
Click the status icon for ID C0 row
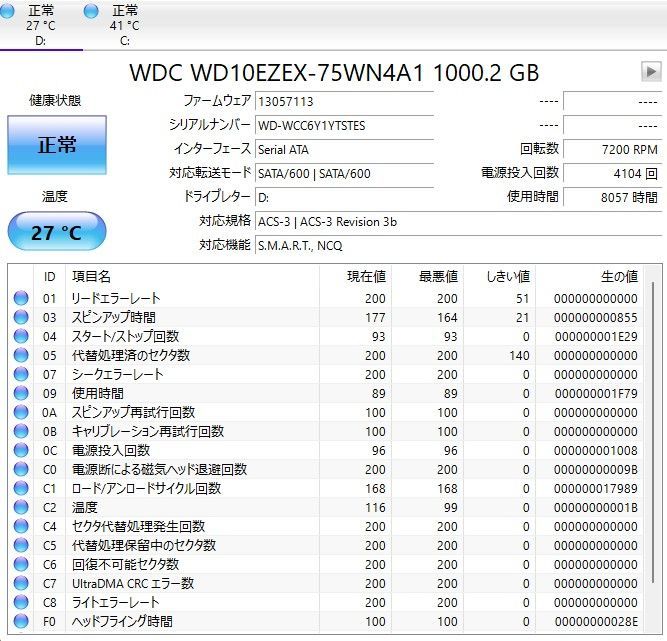tap(21, 469)
